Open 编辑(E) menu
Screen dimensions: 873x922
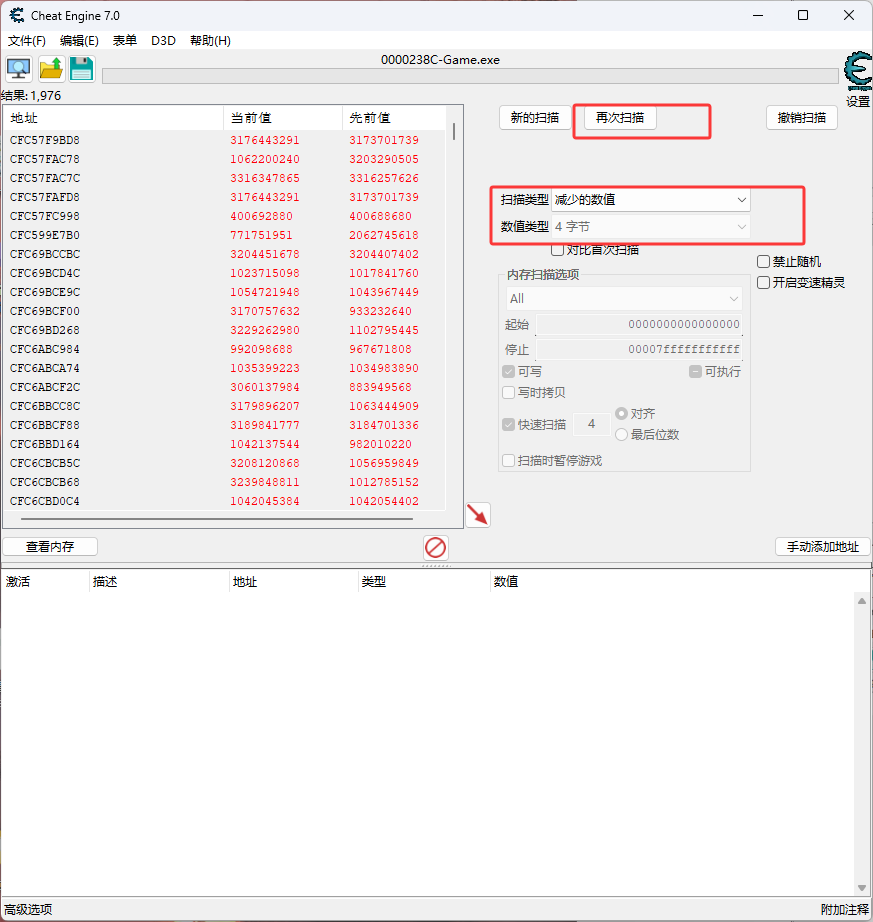coord(79,41)
